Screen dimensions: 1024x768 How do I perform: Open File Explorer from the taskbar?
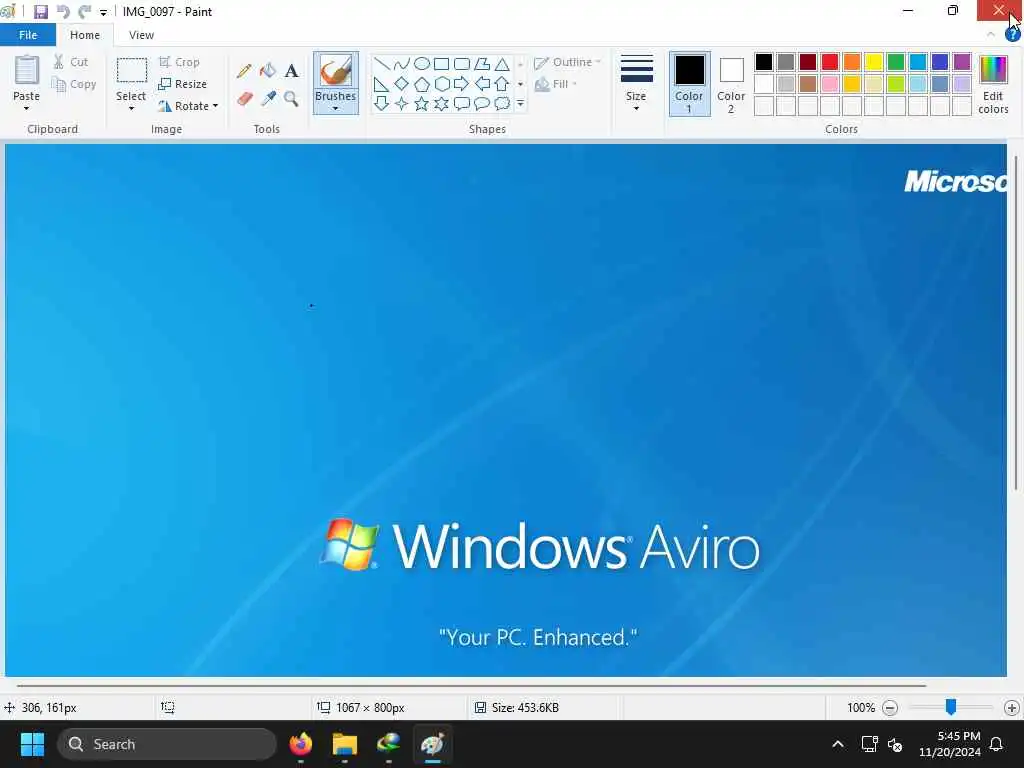tap(344, 744)
